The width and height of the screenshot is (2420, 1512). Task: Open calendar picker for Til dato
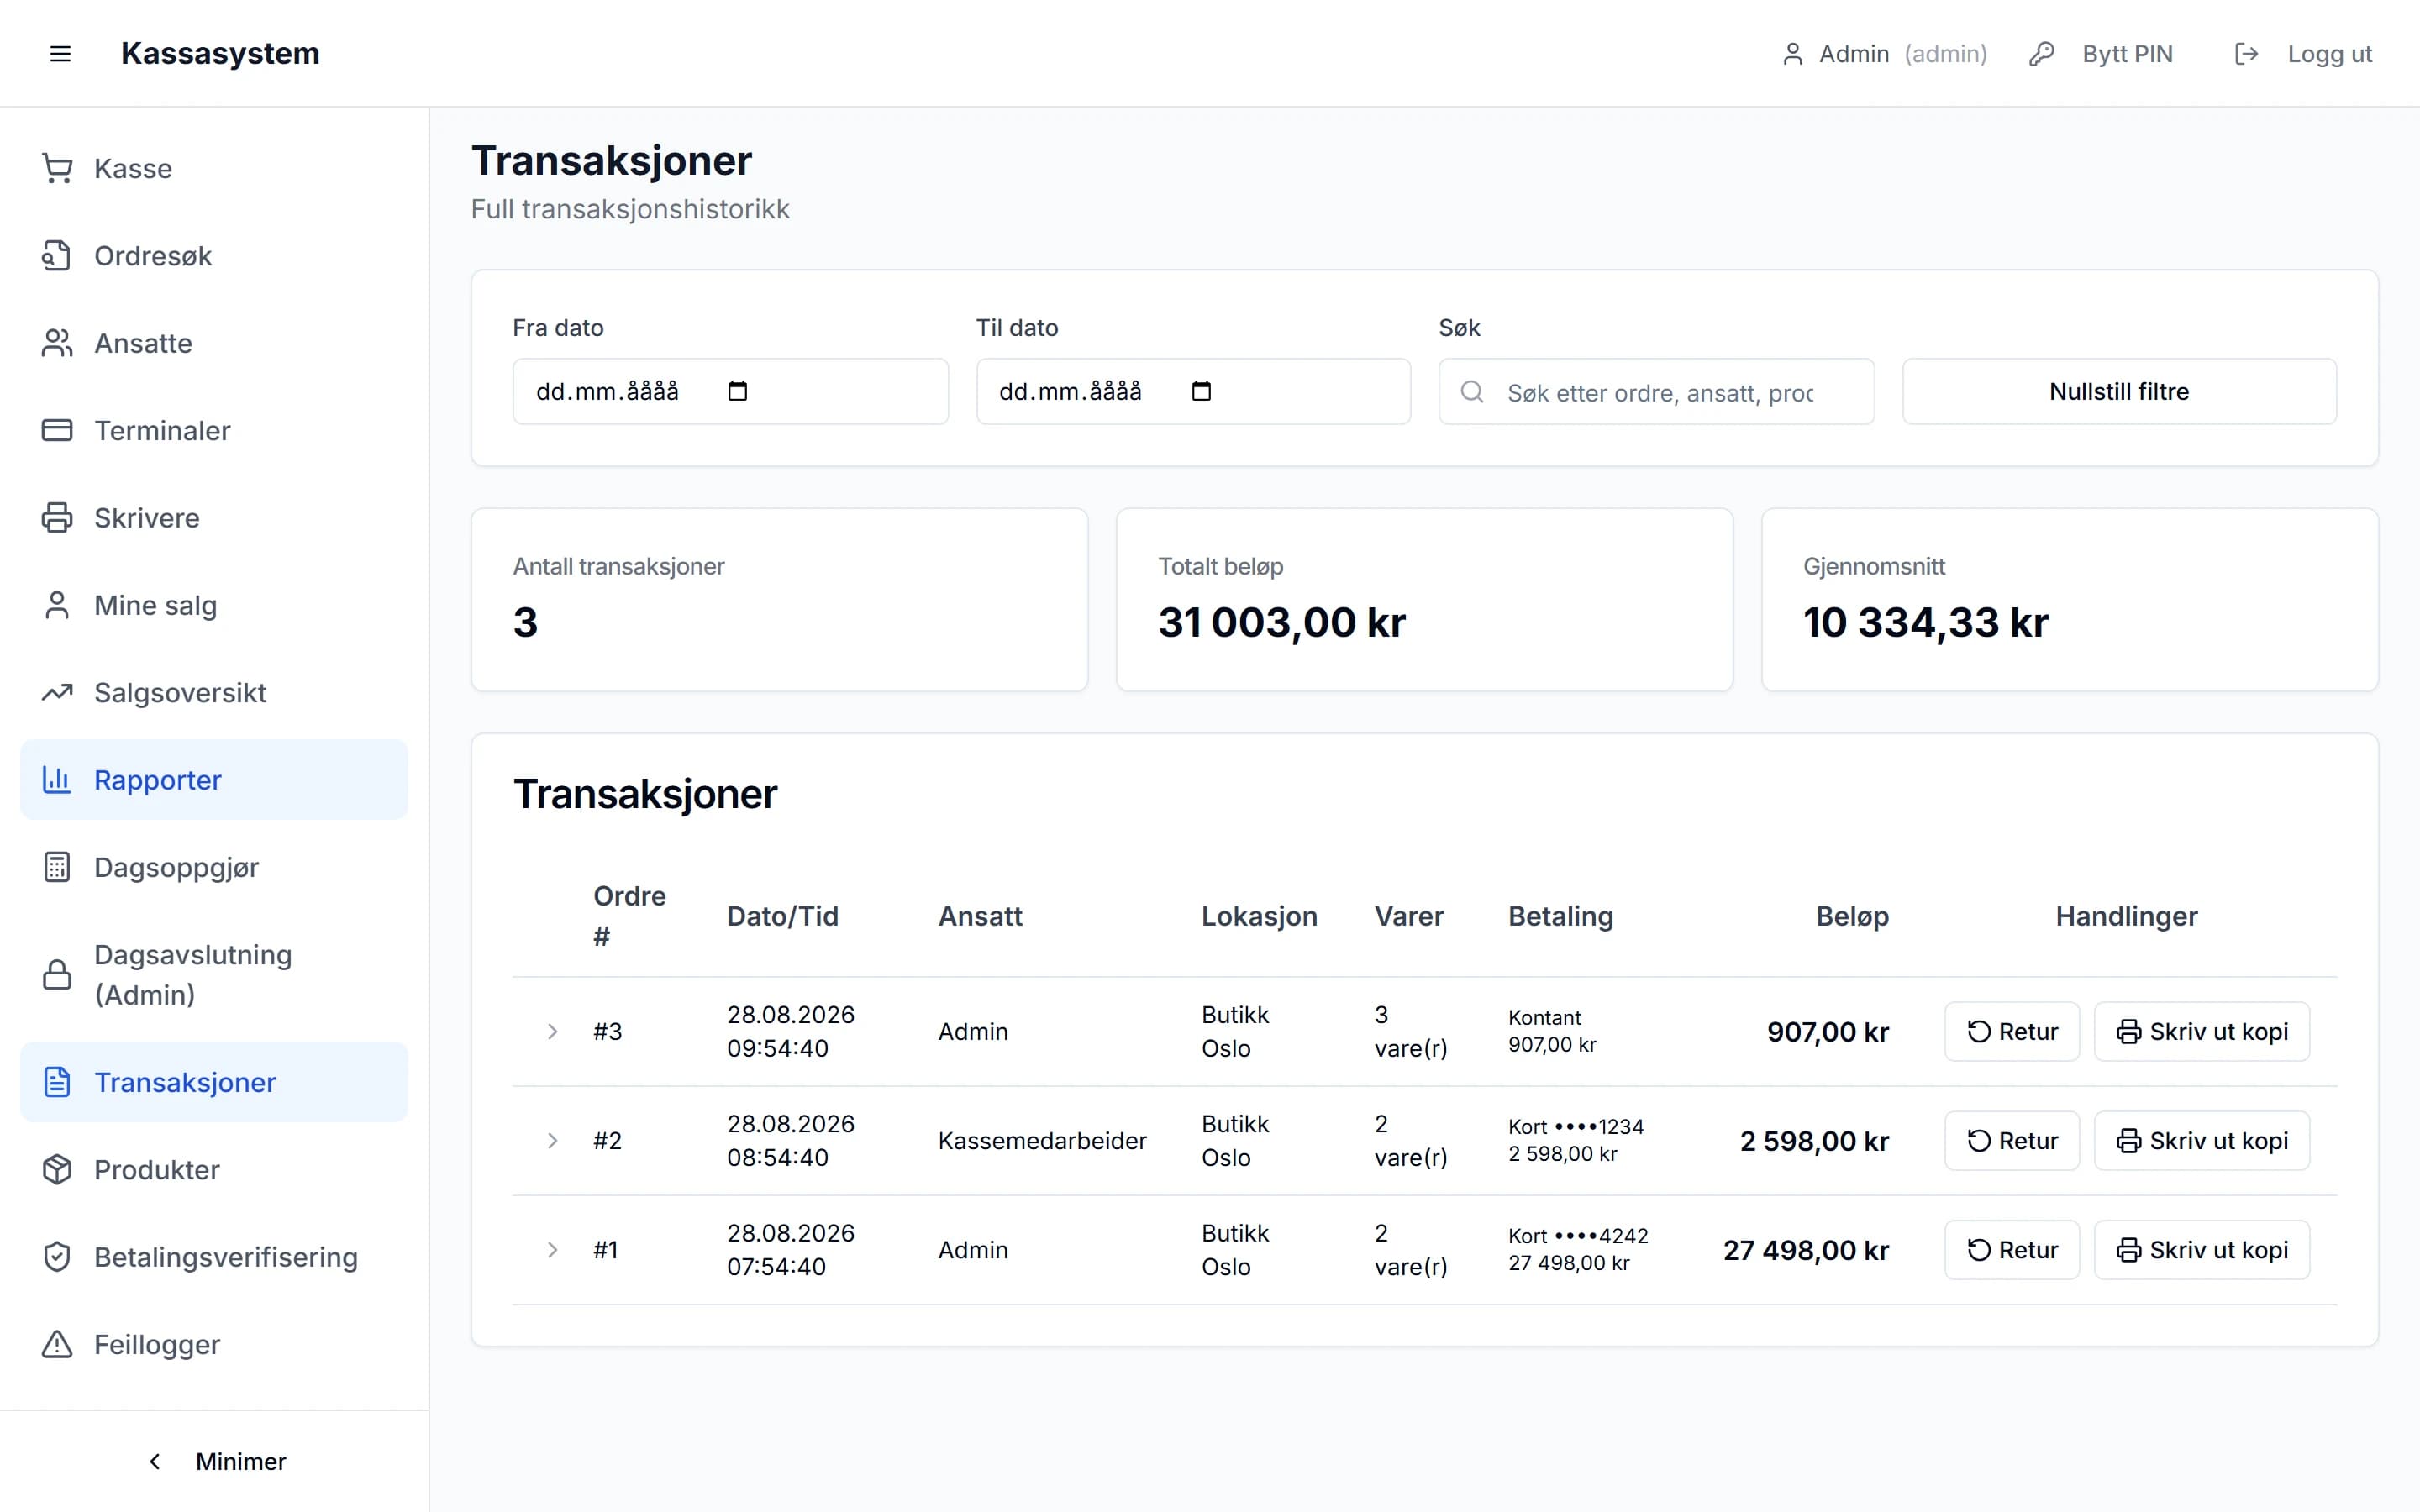[1201, 391]
